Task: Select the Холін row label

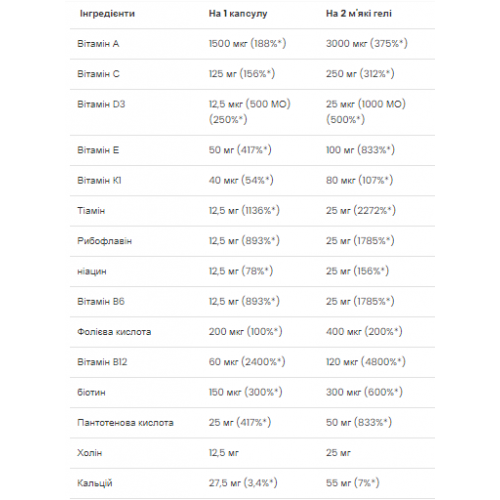Action: click(x=89, y=453)
